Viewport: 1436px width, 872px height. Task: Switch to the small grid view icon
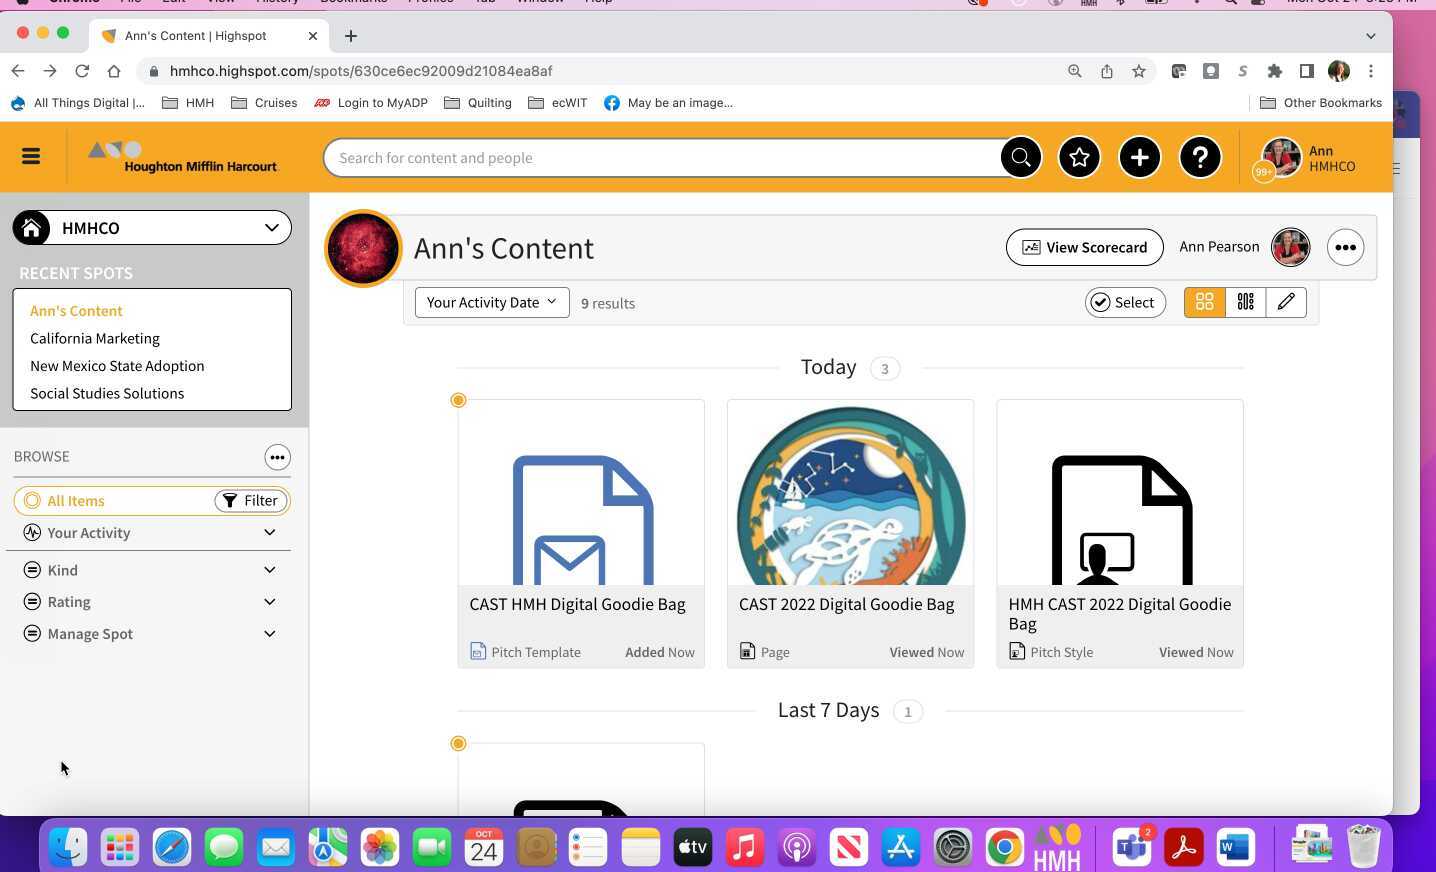(x=1245, y=302)
